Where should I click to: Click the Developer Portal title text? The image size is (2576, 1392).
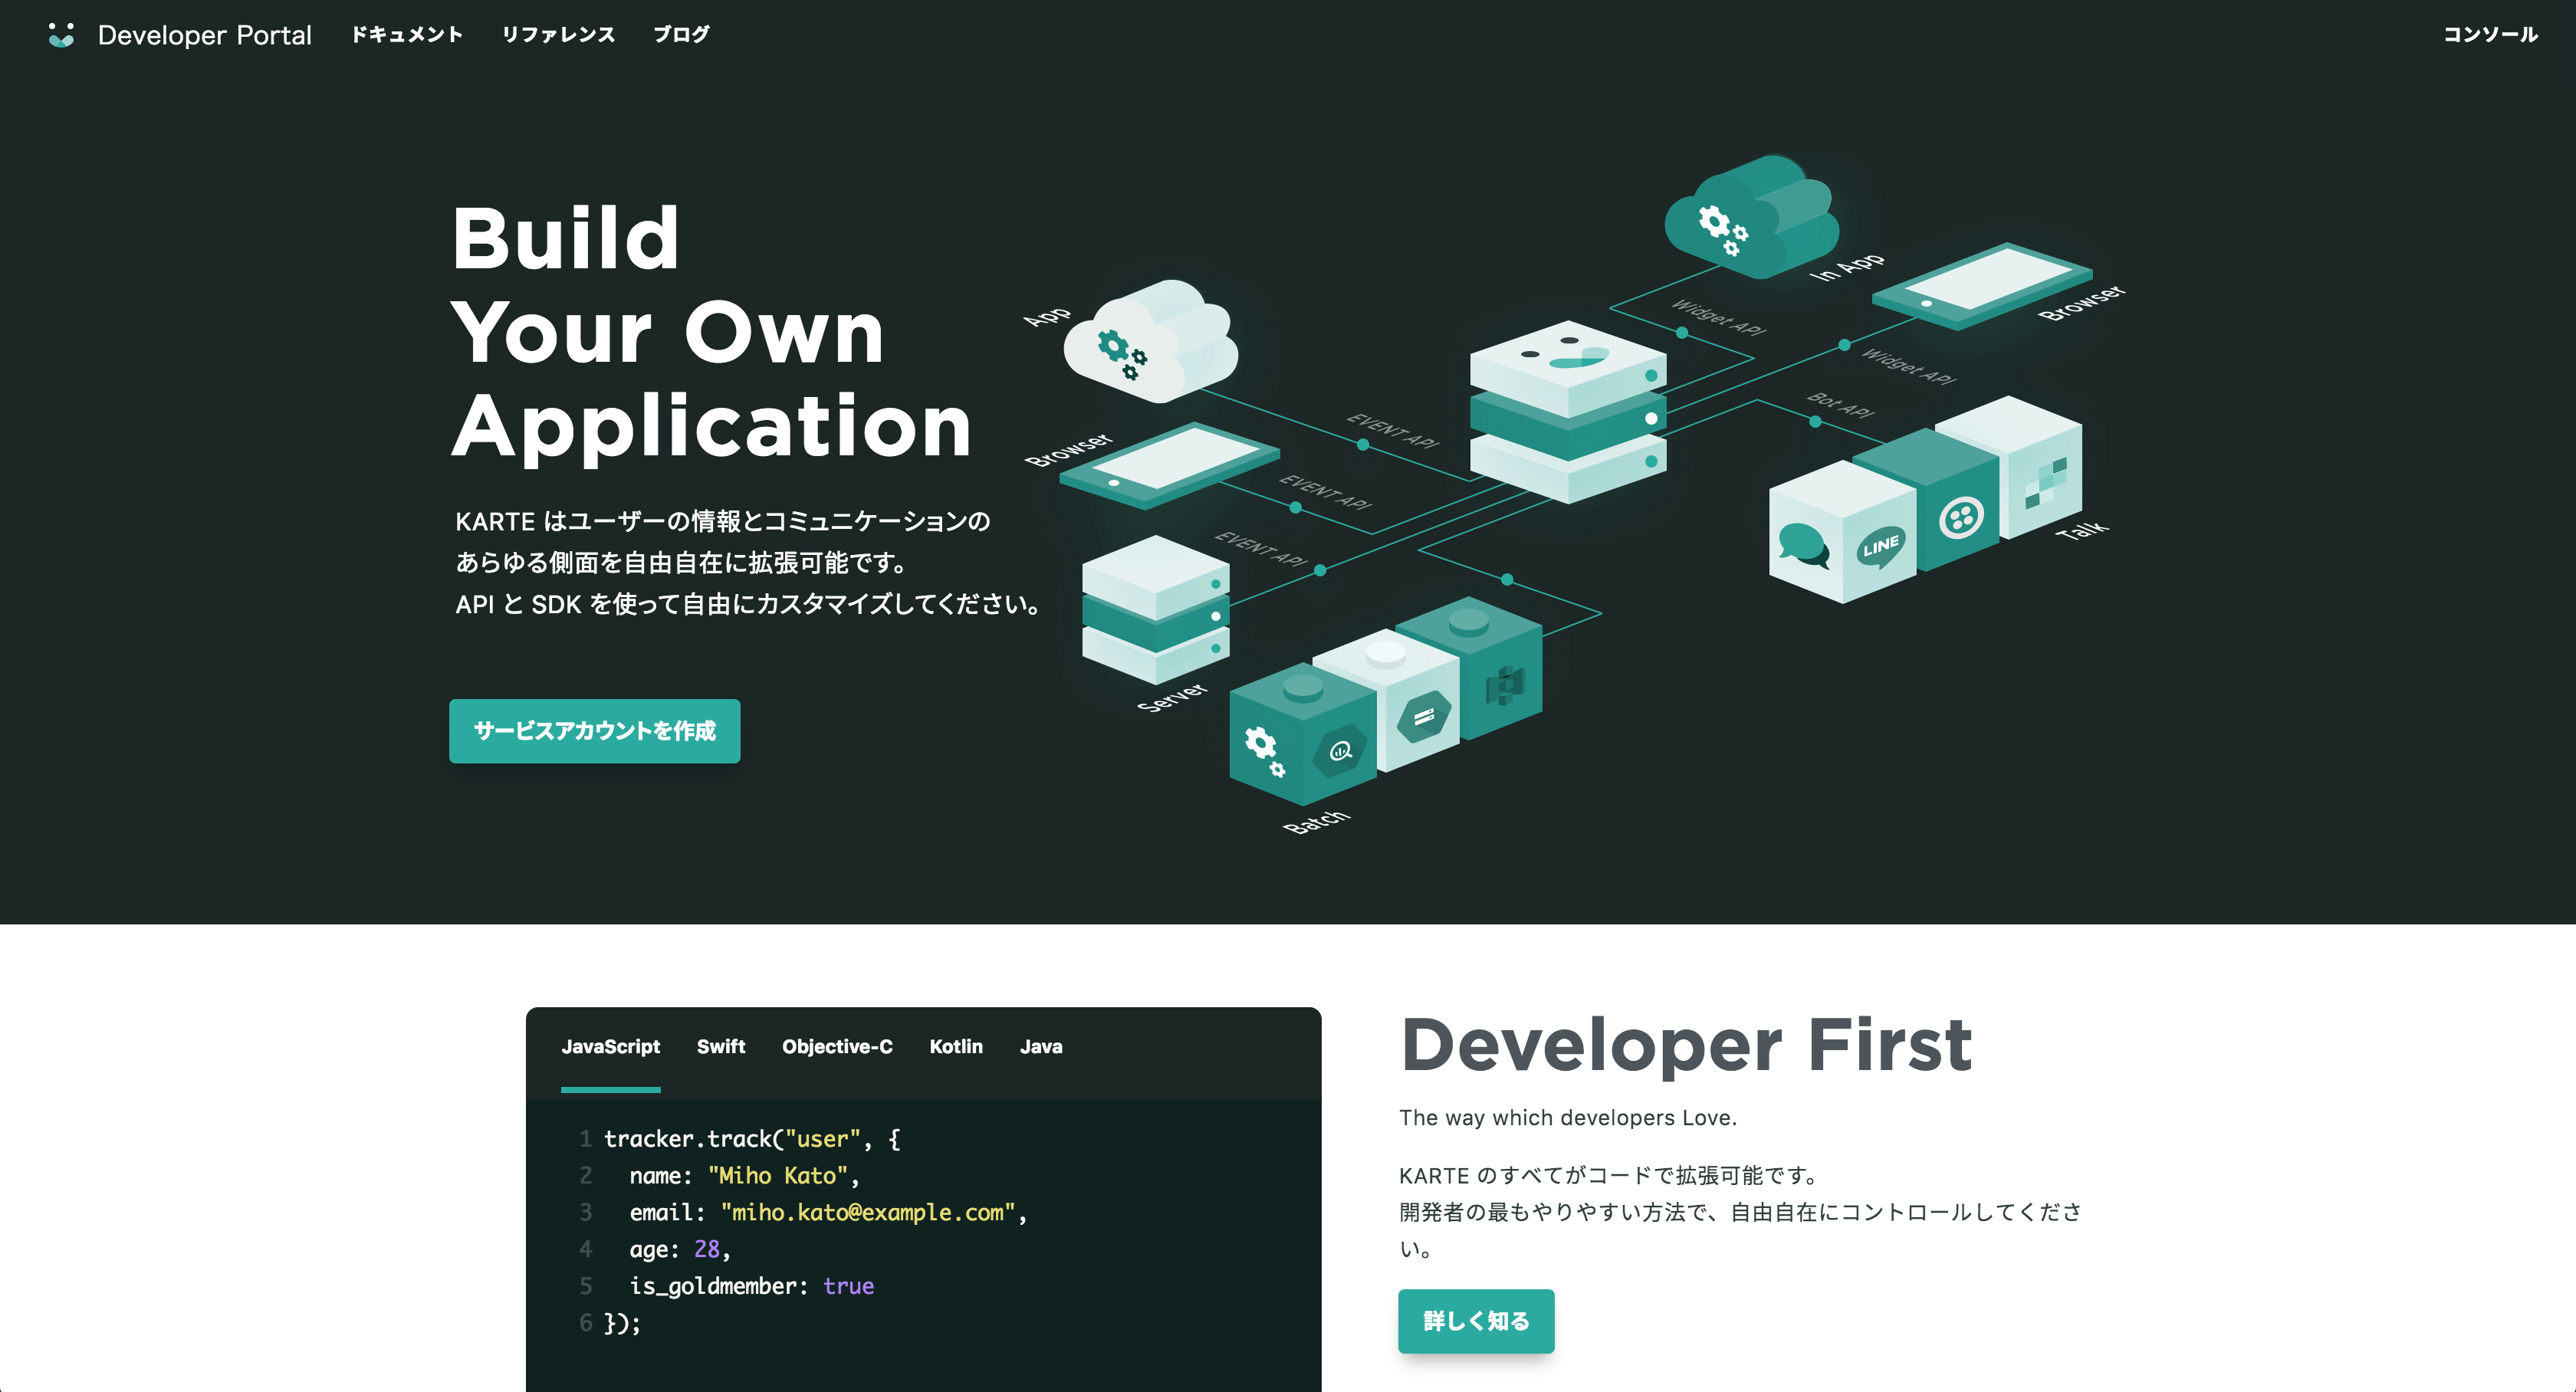[204, 35]
